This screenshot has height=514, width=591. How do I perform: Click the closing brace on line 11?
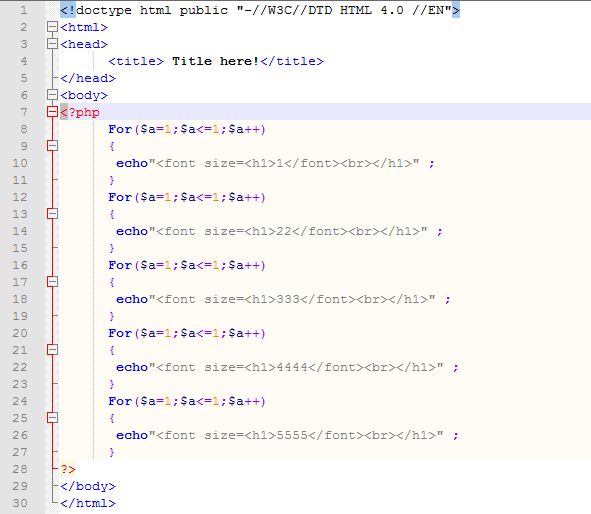point(112,180)
